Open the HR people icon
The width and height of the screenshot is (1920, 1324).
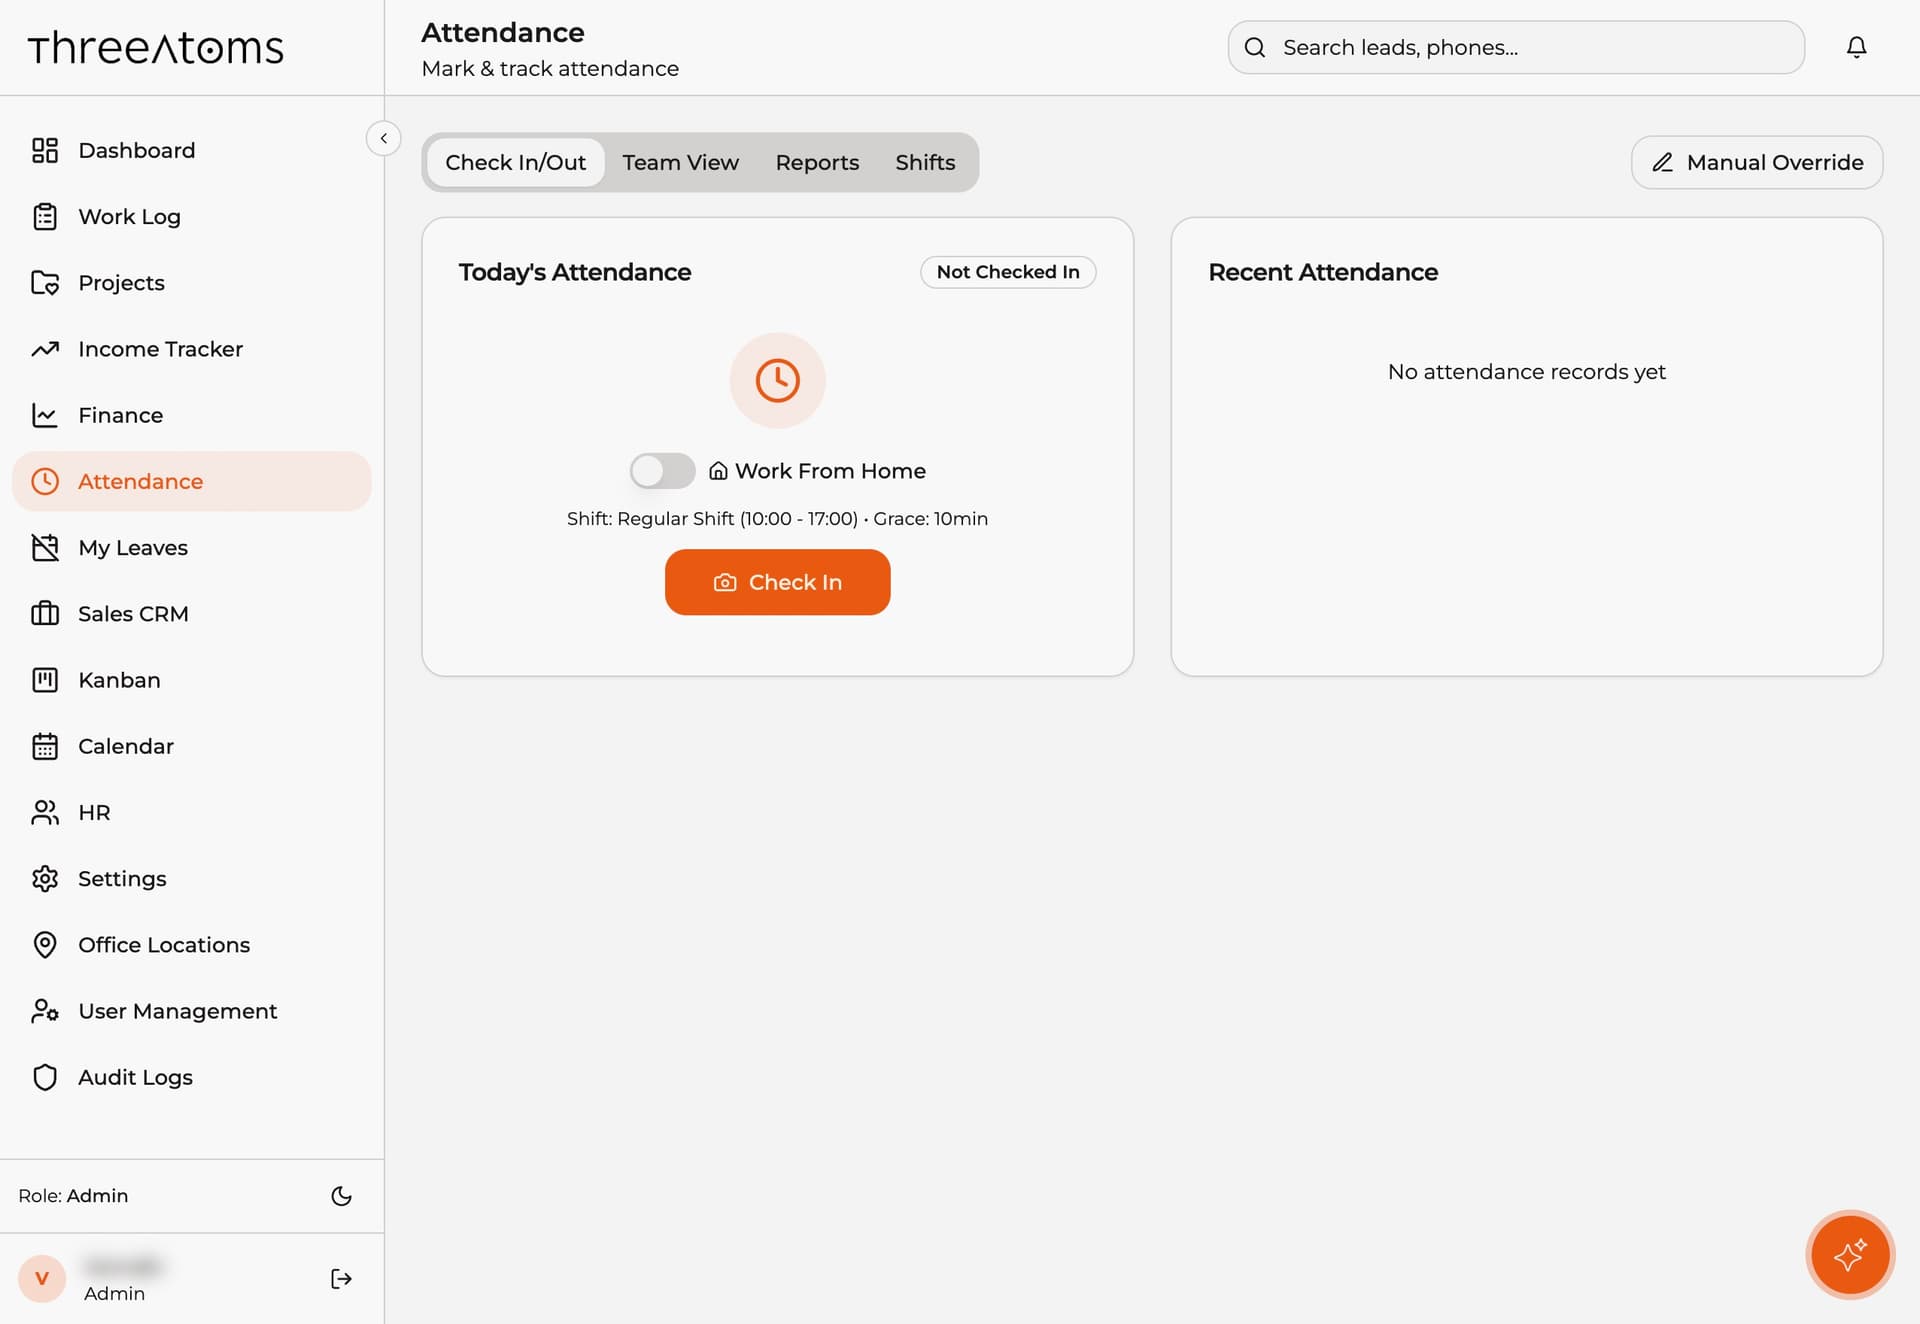click(x=45, y=812)
